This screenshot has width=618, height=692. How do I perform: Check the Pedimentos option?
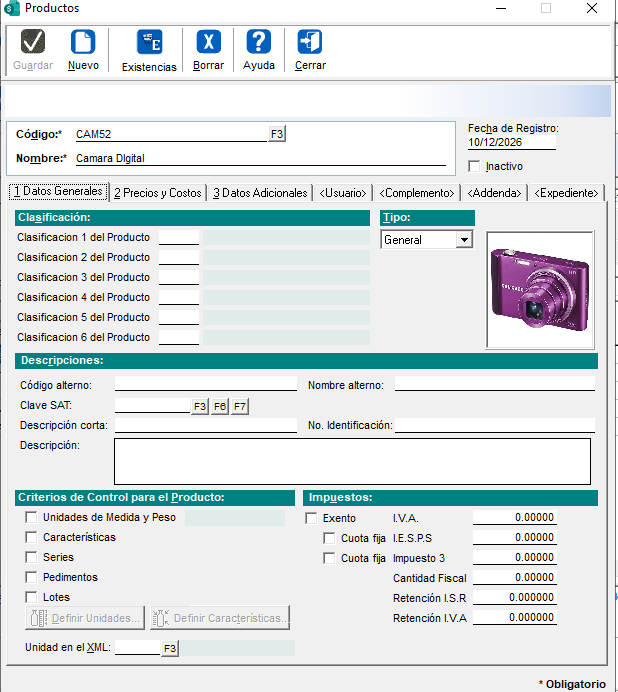click(31, 577)
